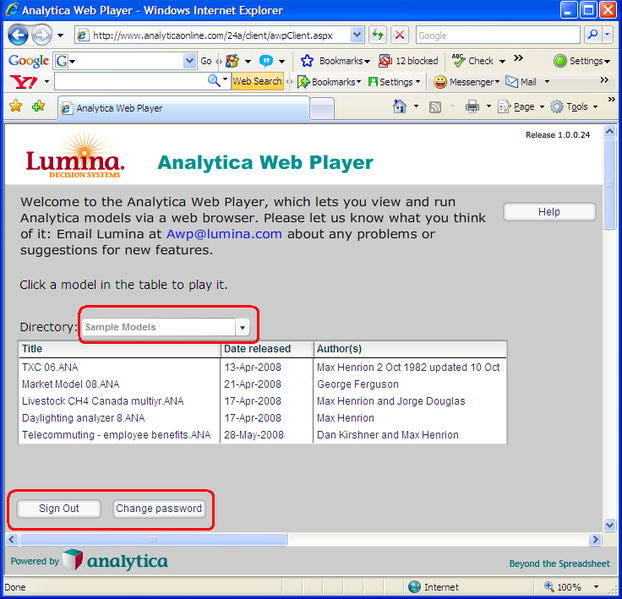Viewport: 622px width, 599px height.
Task: Click the Beyond the Spreadsheet text
Action: coord(559,564)
